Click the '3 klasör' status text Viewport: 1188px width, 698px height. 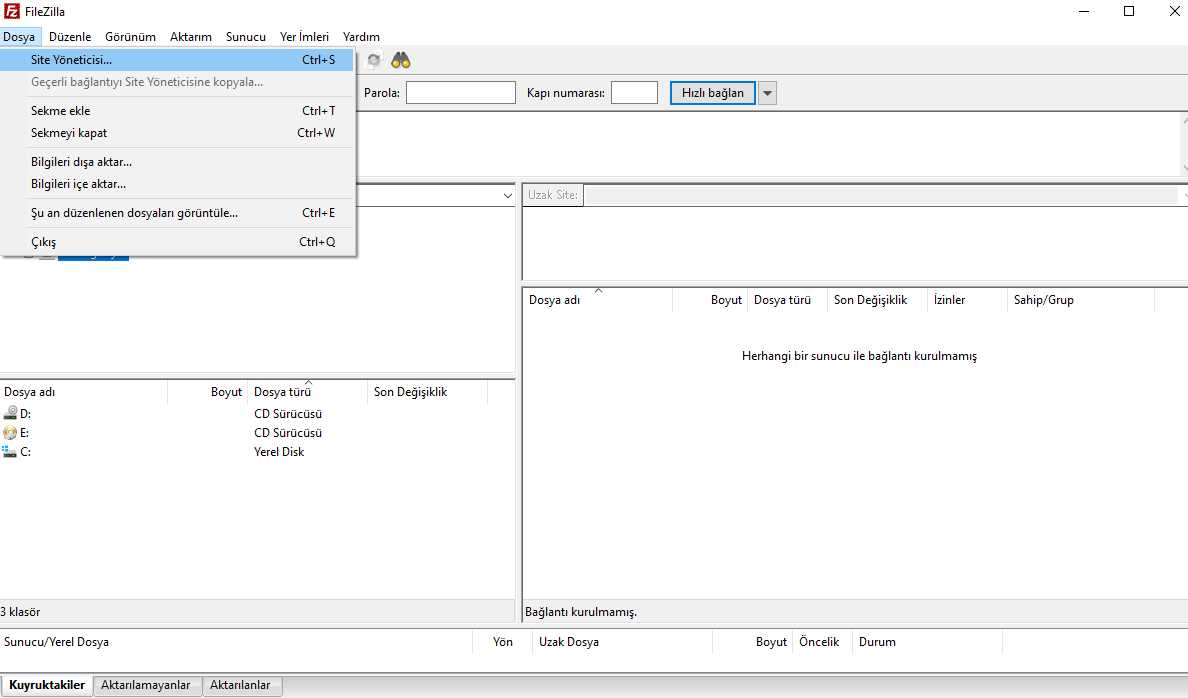click(x=20, y=612)
